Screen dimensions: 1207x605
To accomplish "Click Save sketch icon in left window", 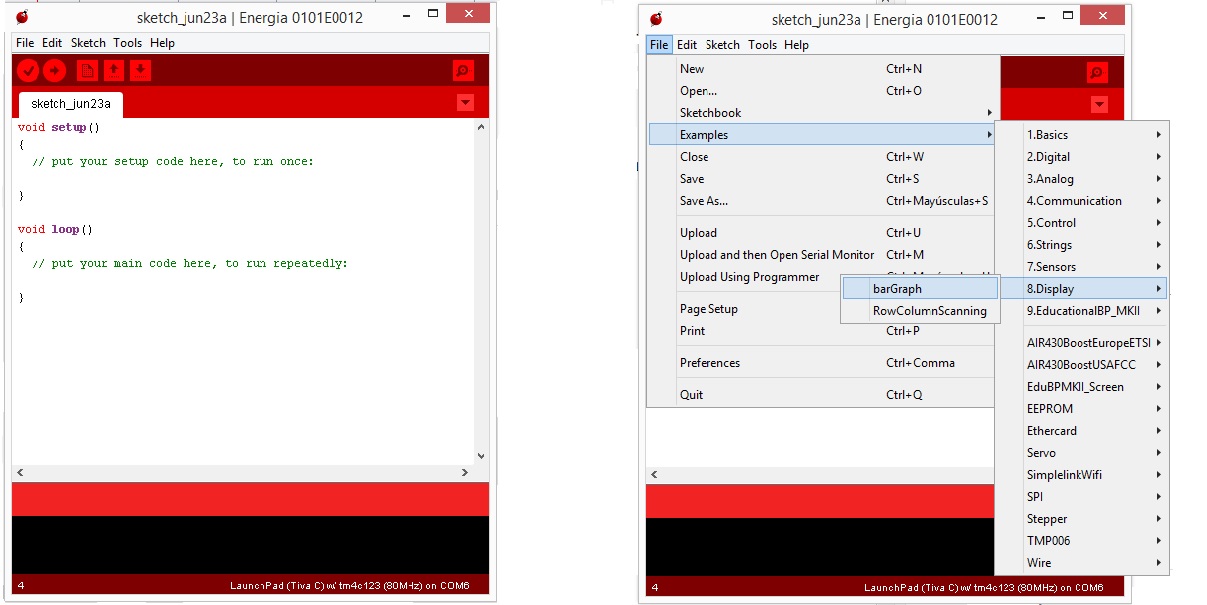I will [x=140, y=70].
